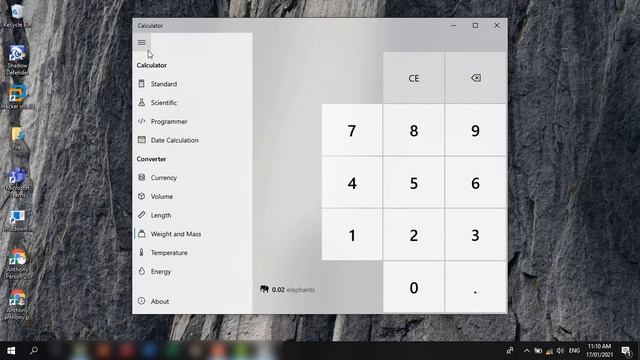The height and width of the screenshot is (360, 640).
Task: Tap the number 2 key
Action: (x=413, y=235)
